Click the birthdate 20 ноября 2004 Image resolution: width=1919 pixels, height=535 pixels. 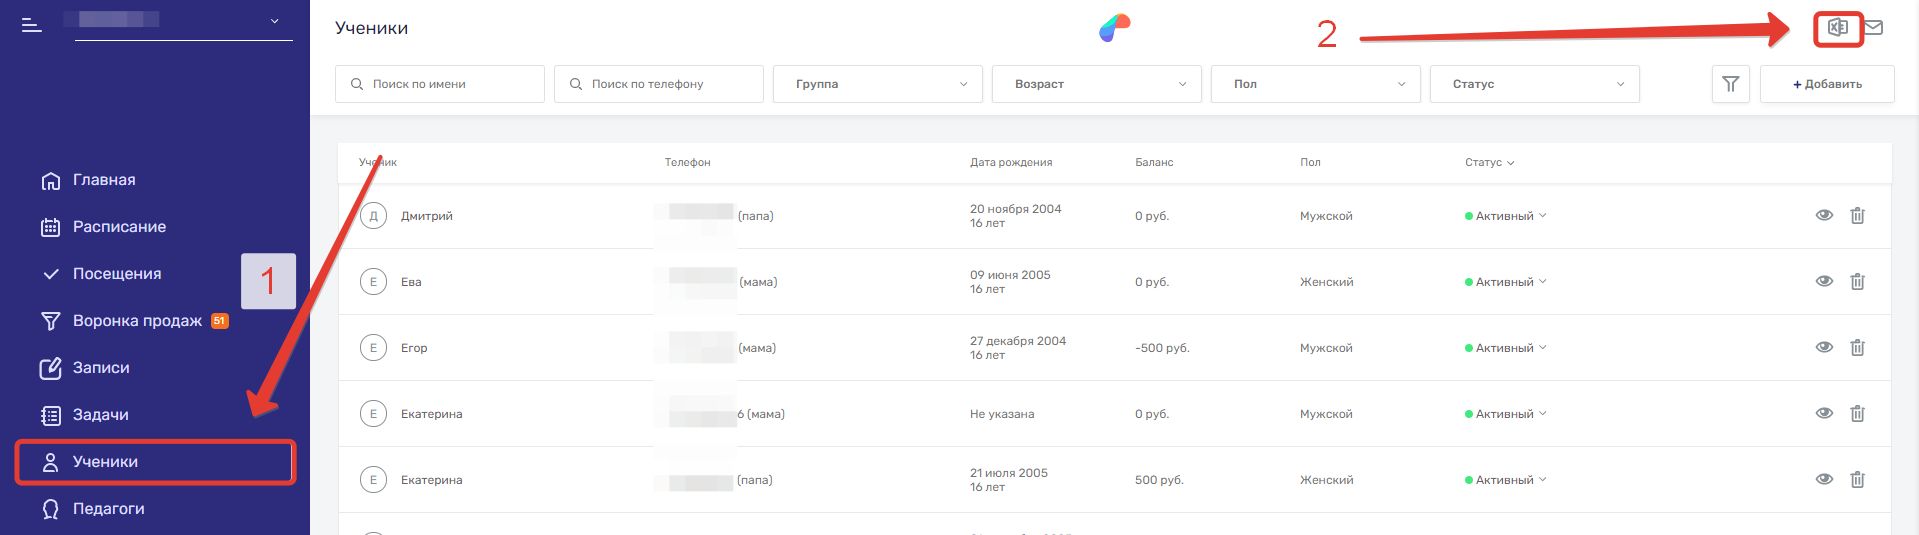tap(1015, 209)
